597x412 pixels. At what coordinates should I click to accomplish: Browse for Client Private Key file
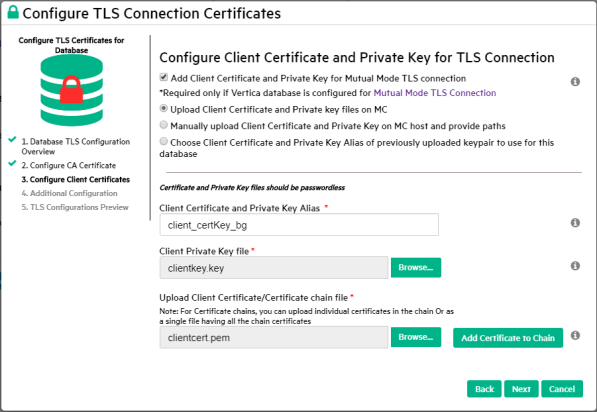click(416, 268)
